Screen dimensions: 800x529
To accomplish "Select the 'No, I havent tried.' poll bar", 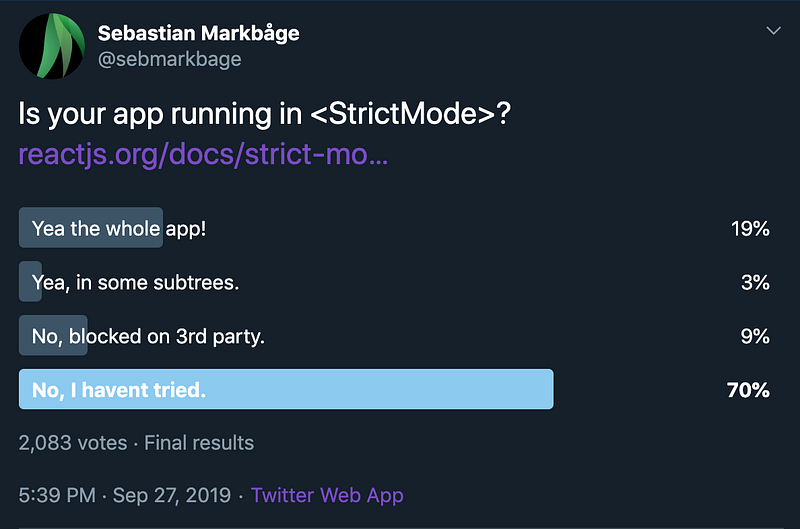I will click(x=286, y=389).
